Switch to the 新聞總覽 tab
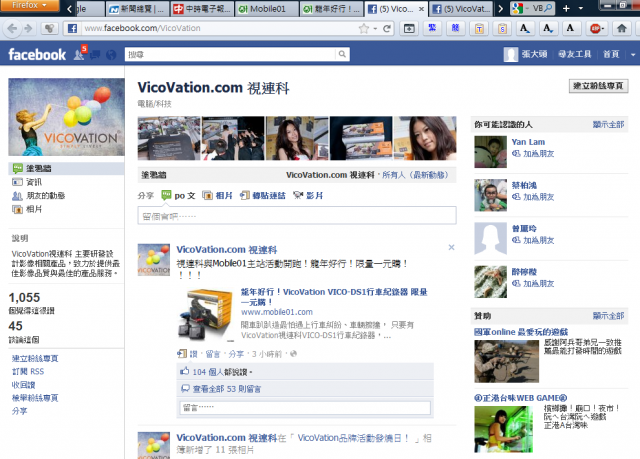Screen dimensions: 640x459 [x=137, y=9]
